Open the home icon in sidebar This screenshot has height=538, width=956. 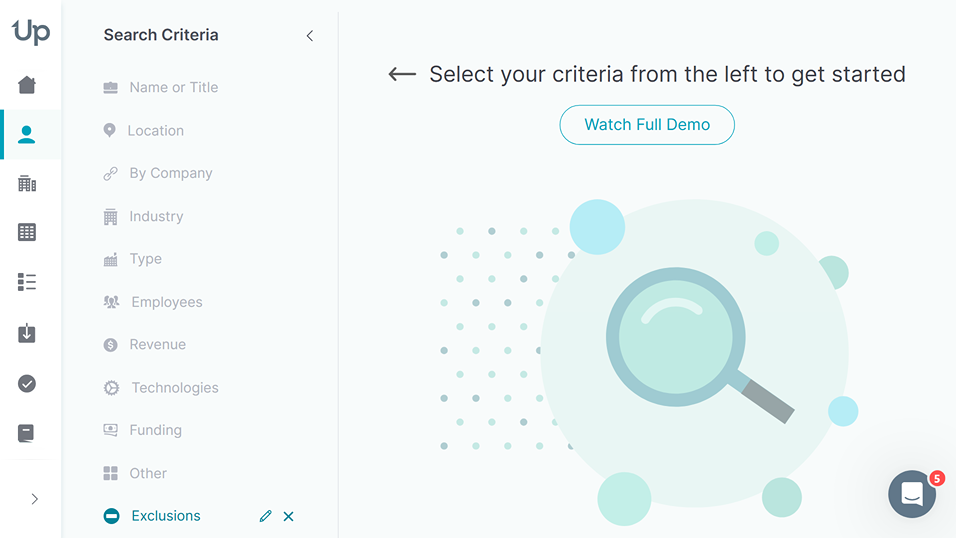pyautogui.click(x=27, y=85)
